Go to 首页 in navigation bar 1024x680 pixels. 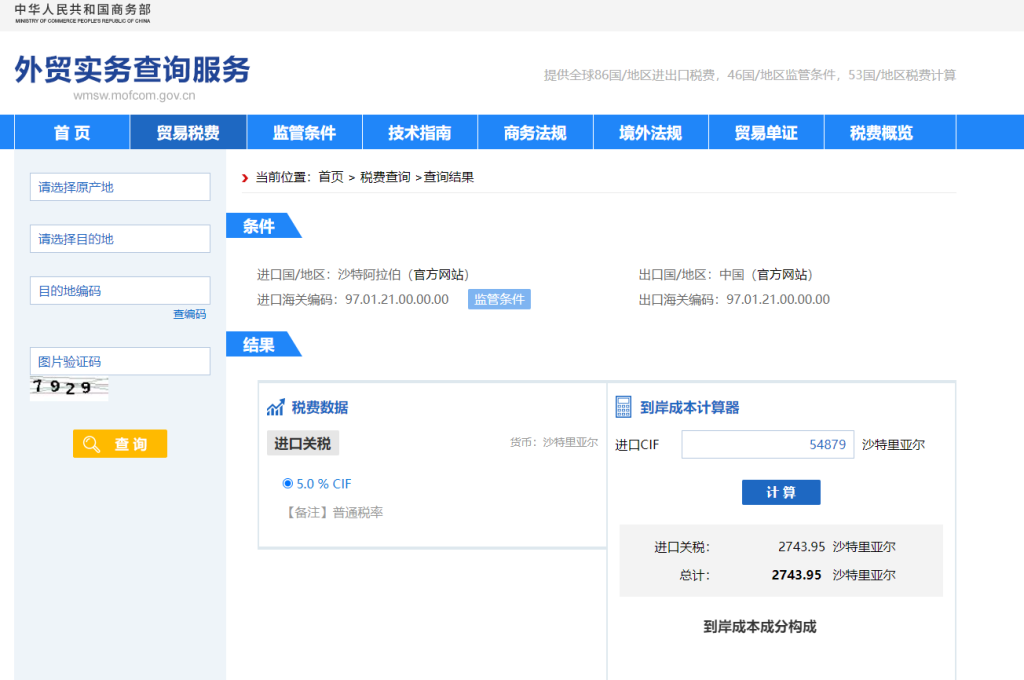click(72, 133)
